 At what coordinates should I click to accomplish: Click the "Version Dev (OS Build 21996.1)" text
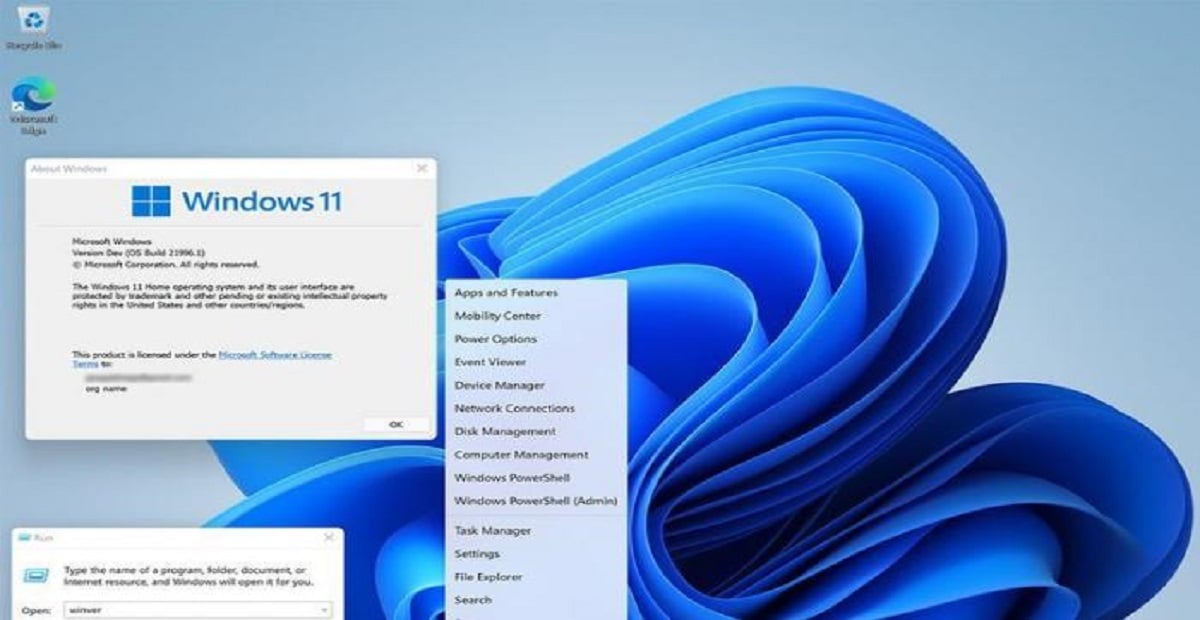[139, 253]
